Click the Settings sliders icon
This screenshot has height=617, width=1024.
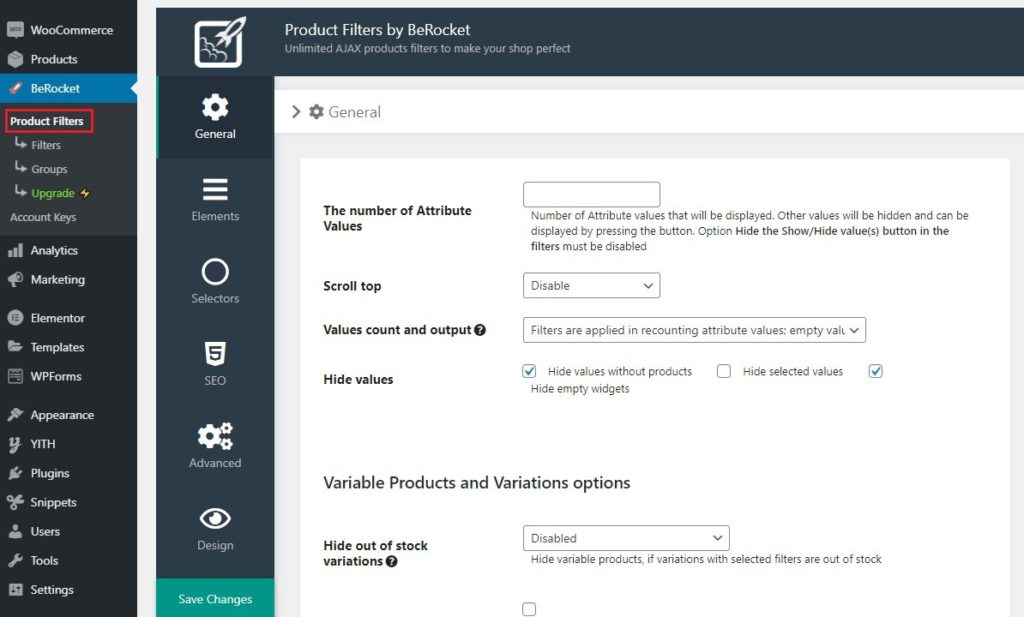15,590
